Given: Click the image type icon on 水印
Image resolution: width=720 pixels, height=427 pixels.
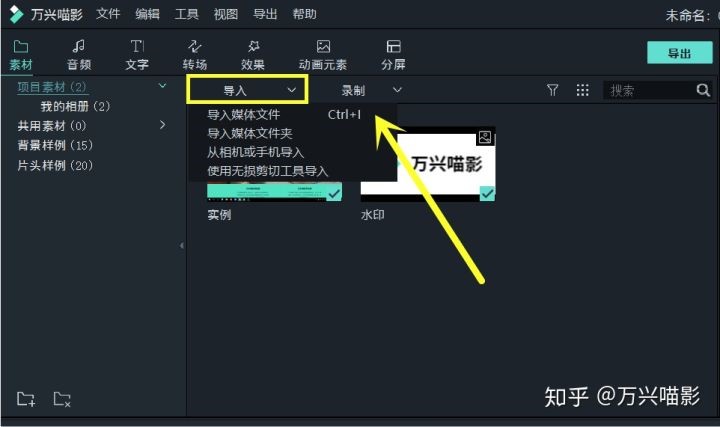Looking at the screenshot, I should pos(485,137).
